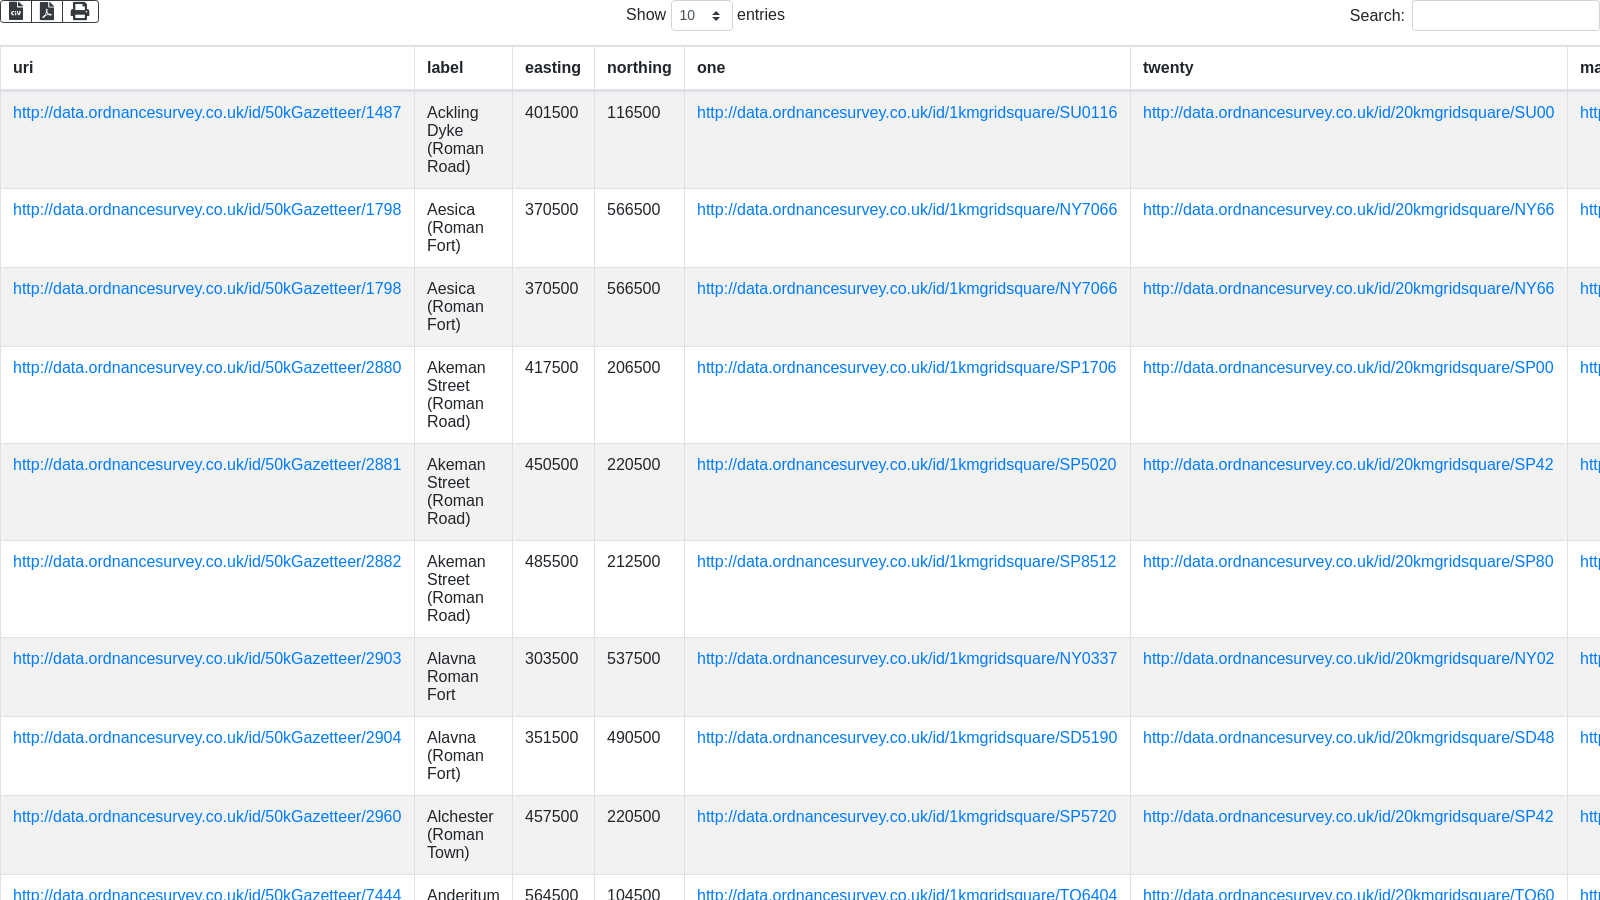The width and height of the screenshot is (1600, 900).
Task: Open the 50kGazetteer/1487 uri link
Action: (207, 113)
